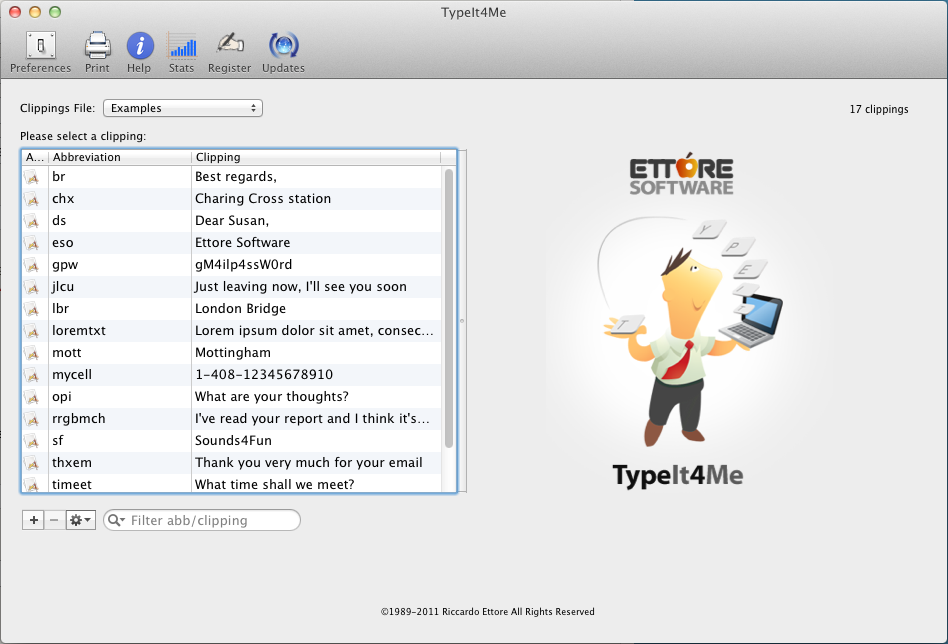Focus the Filter abb/clipping field

coord(202,520)
